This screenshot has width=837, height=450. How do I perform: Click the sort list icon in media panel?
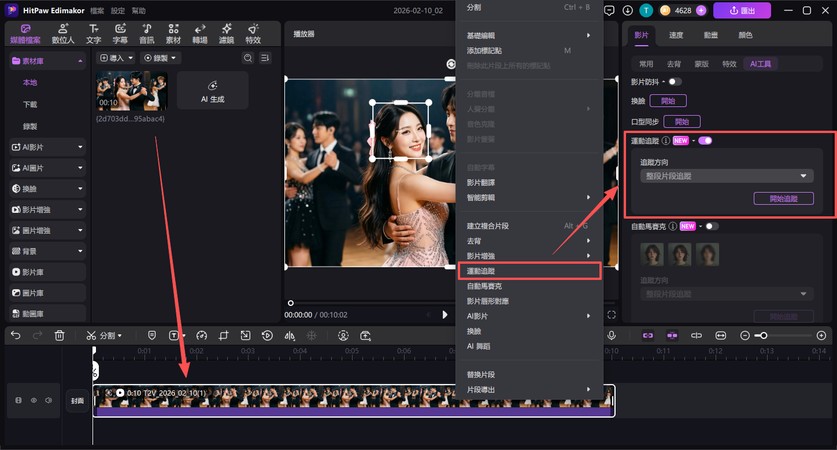(x=265, y=58)
